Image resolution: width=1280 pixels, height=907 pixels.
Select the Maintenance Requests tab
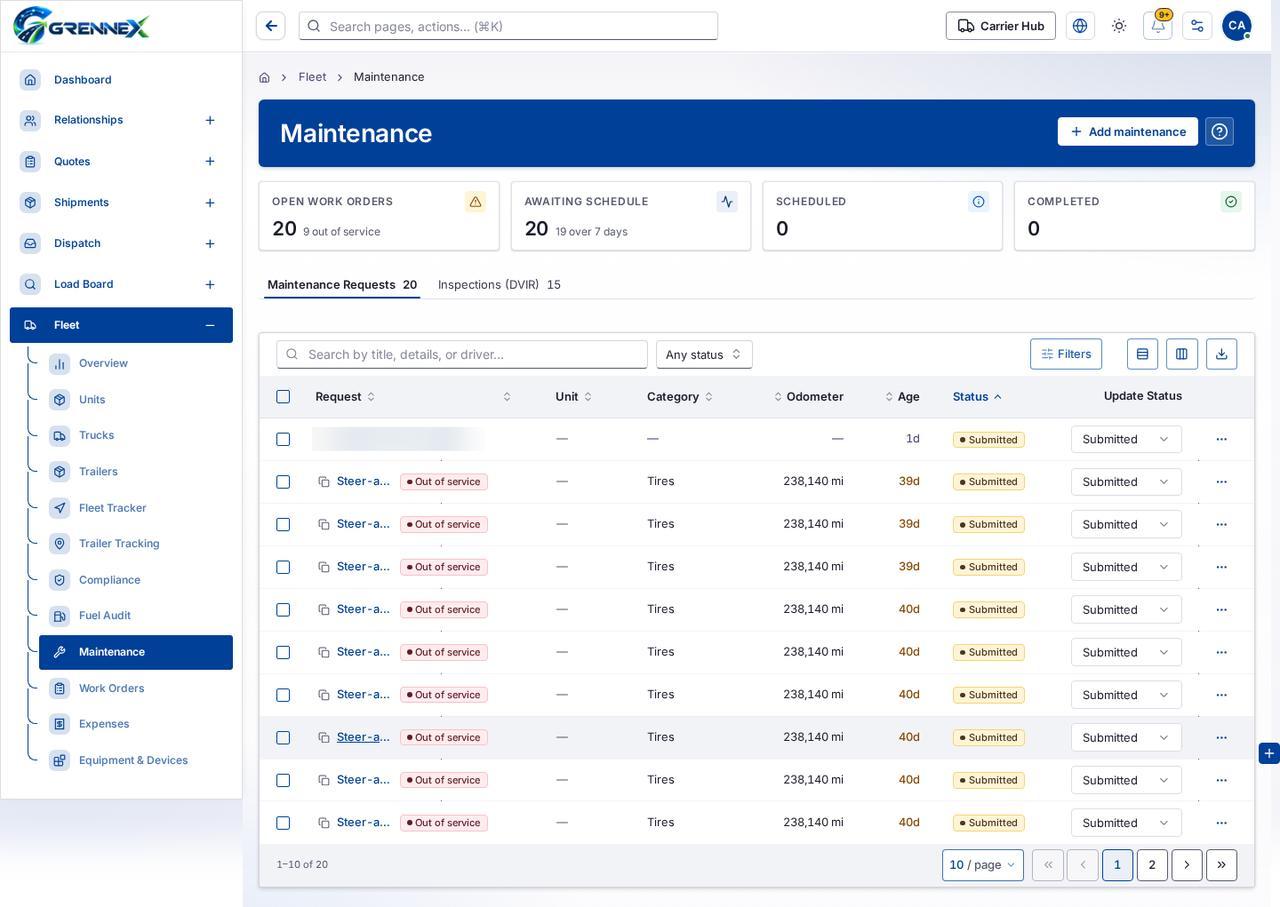(x=342, y=285)
